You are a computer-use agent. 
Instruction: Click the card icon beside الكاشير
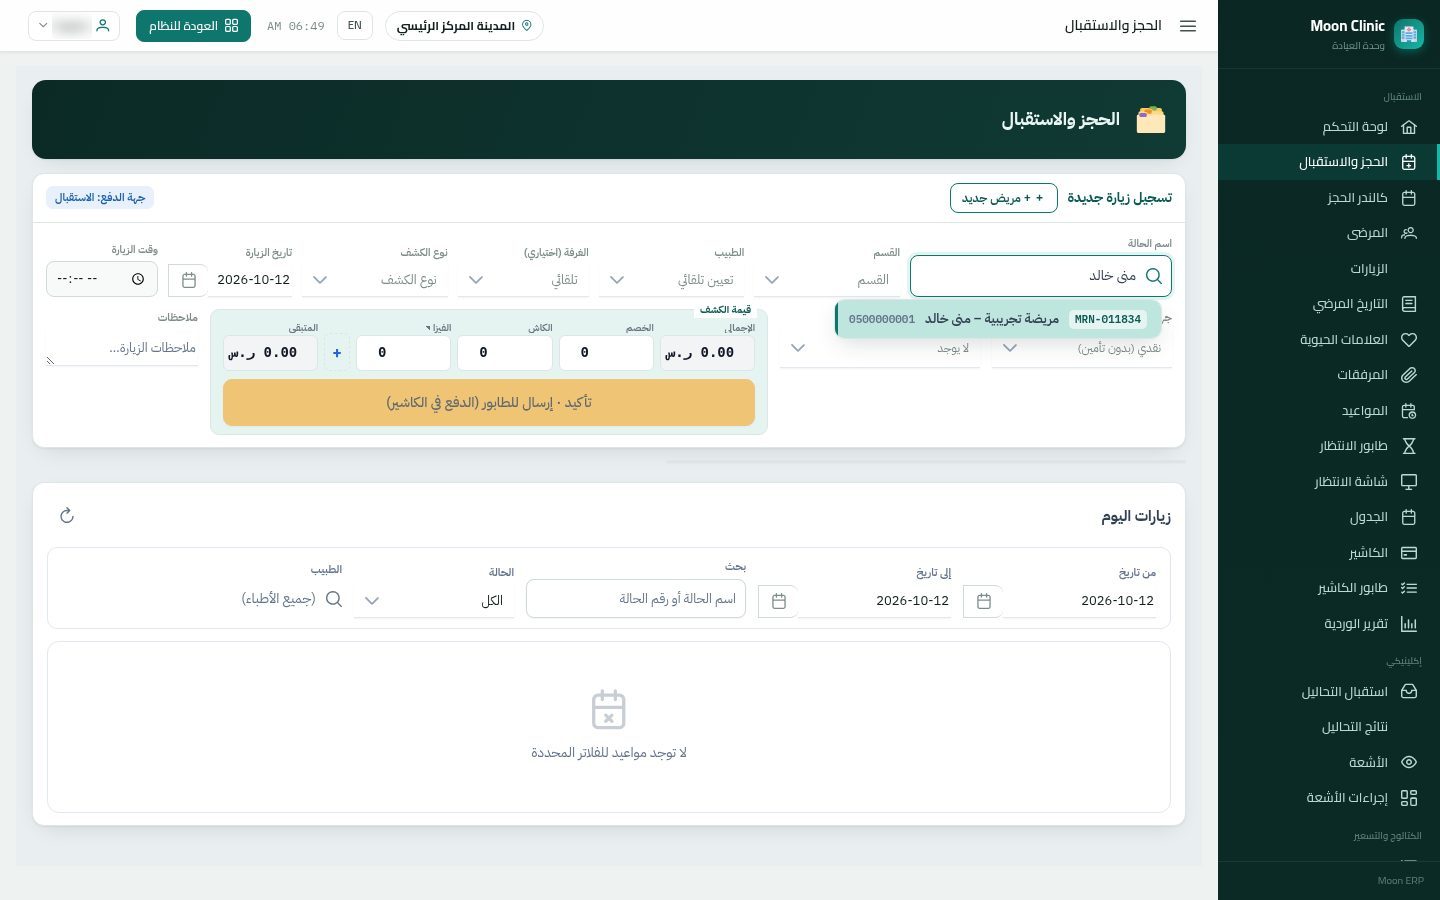pyautogui.click(x=1409, y=553)
